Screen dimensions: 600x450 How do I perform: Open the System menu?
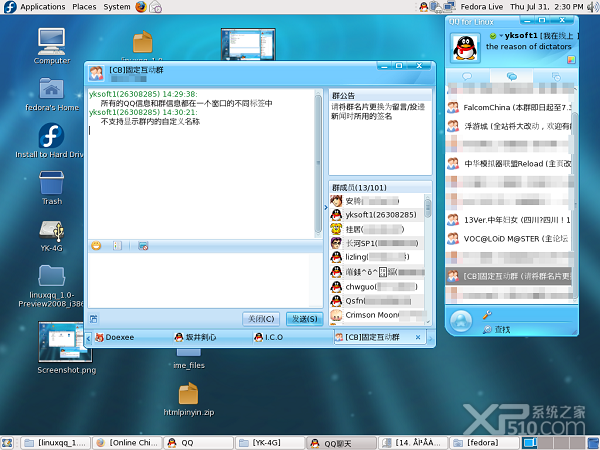(117, 7)
